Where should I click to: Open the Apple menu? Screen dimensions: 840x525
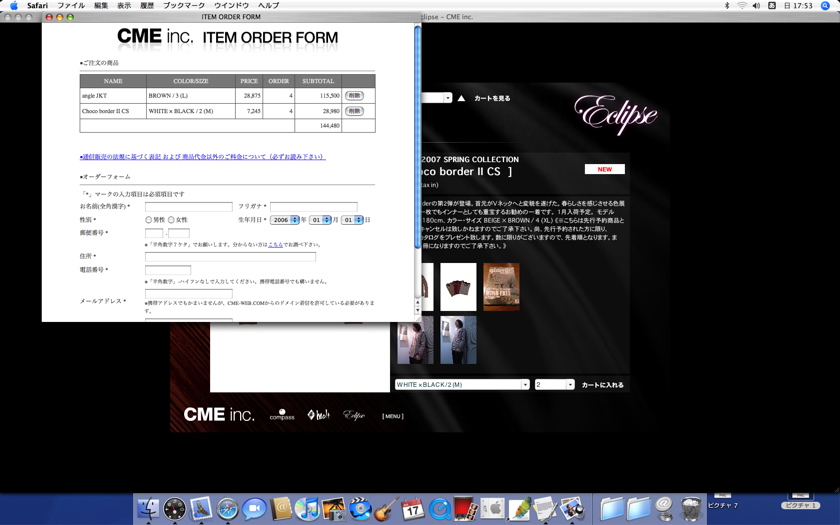tap(14, 5)
